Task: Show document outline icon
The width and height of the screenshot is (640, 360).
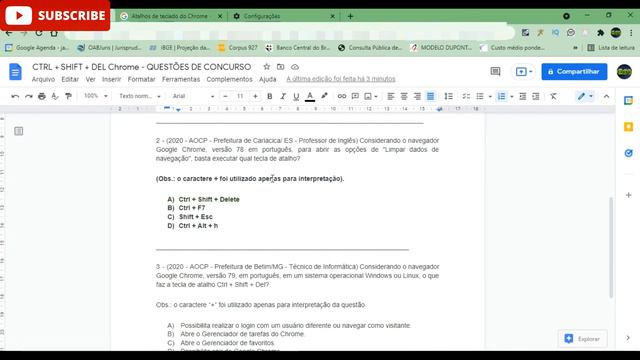Action: click(x=18, y=131)
